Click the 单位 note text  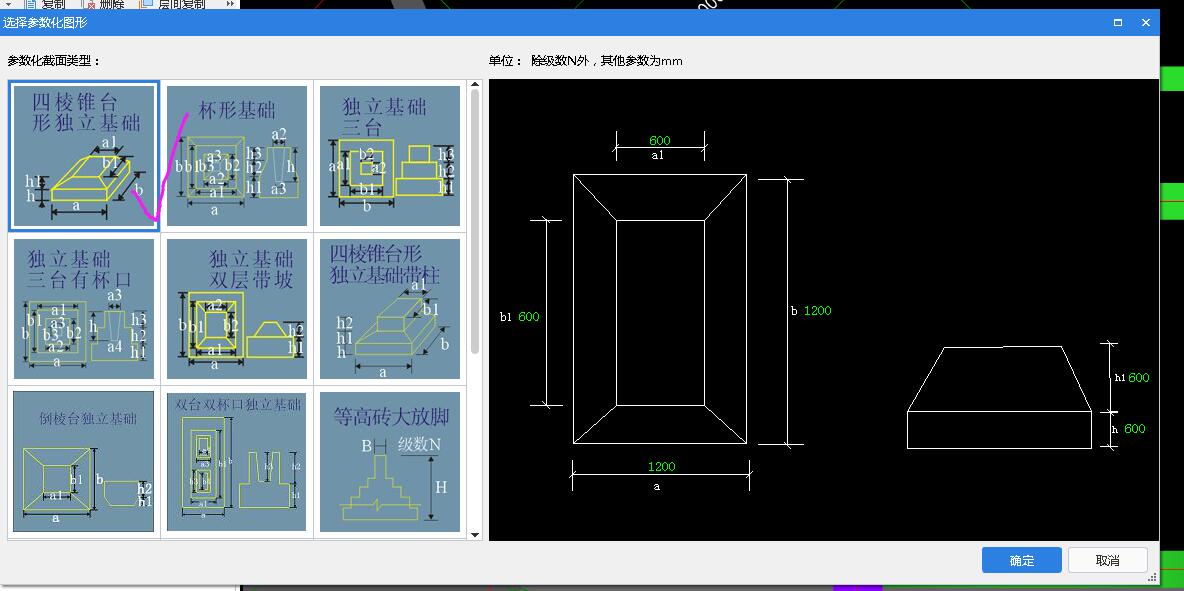pos(585,60)
